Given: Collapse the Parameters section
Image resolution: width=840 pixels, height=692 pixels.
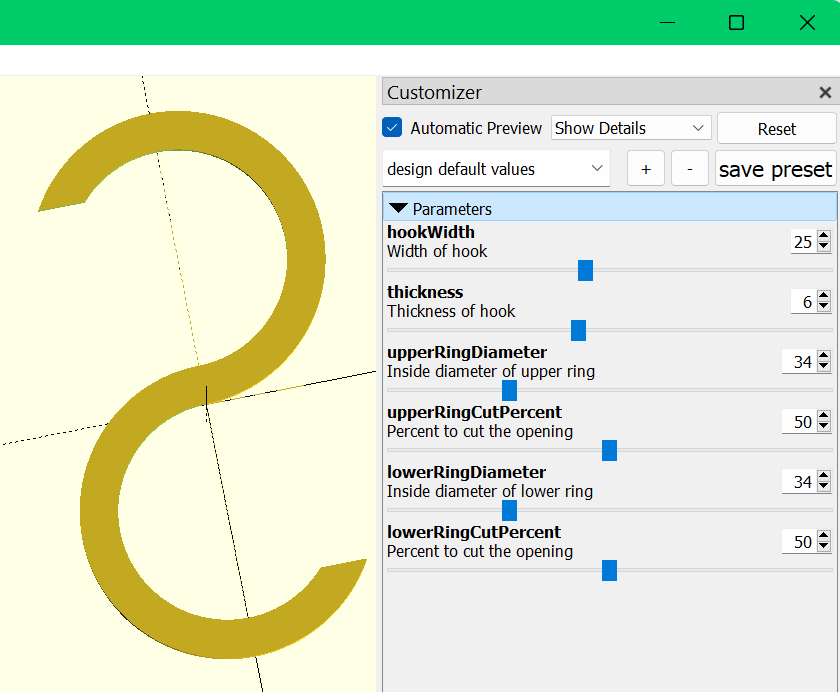Looking at the screenshot, I should [398, 209].
